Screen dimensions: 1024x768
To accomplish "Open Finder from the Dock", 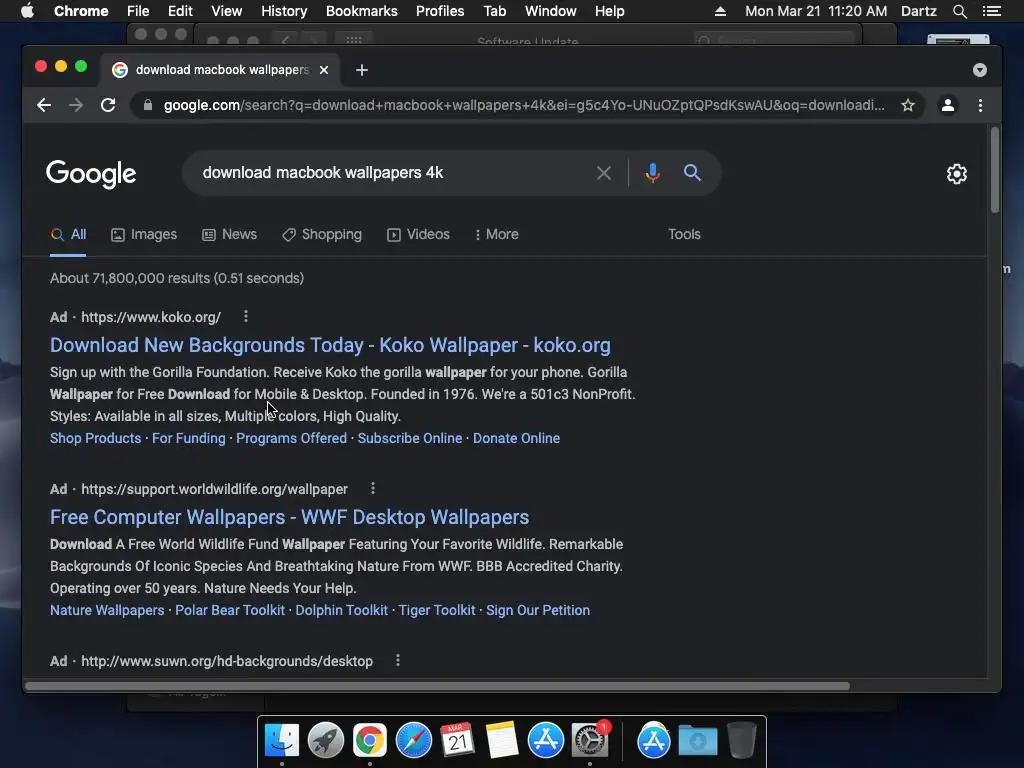I will pyautogui.click(x=282, y=741).
